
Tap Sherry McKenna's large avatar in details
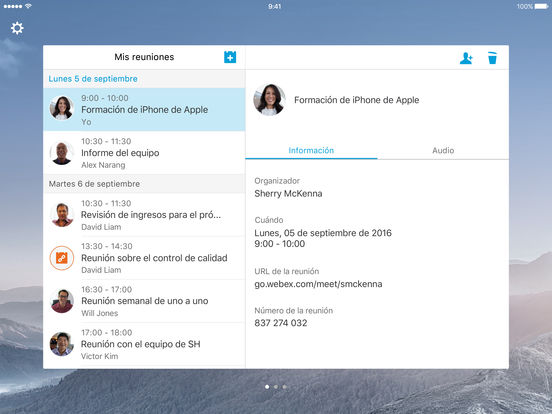269,100
